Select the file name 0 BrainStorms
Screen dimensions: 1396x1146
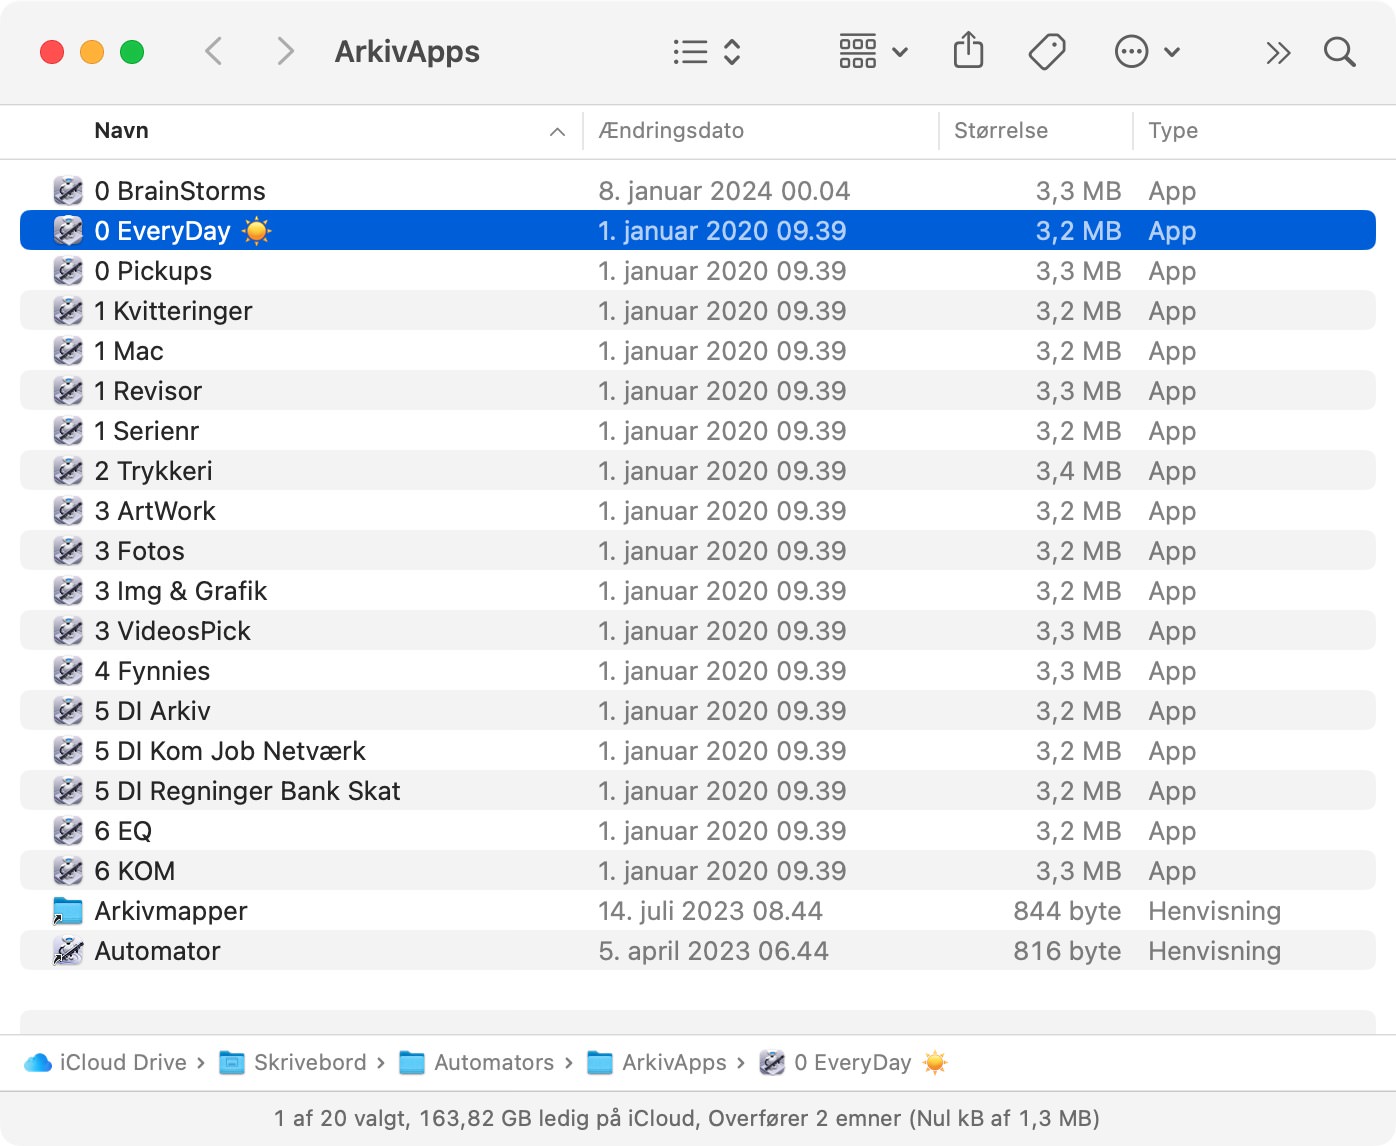coord(180,191)
